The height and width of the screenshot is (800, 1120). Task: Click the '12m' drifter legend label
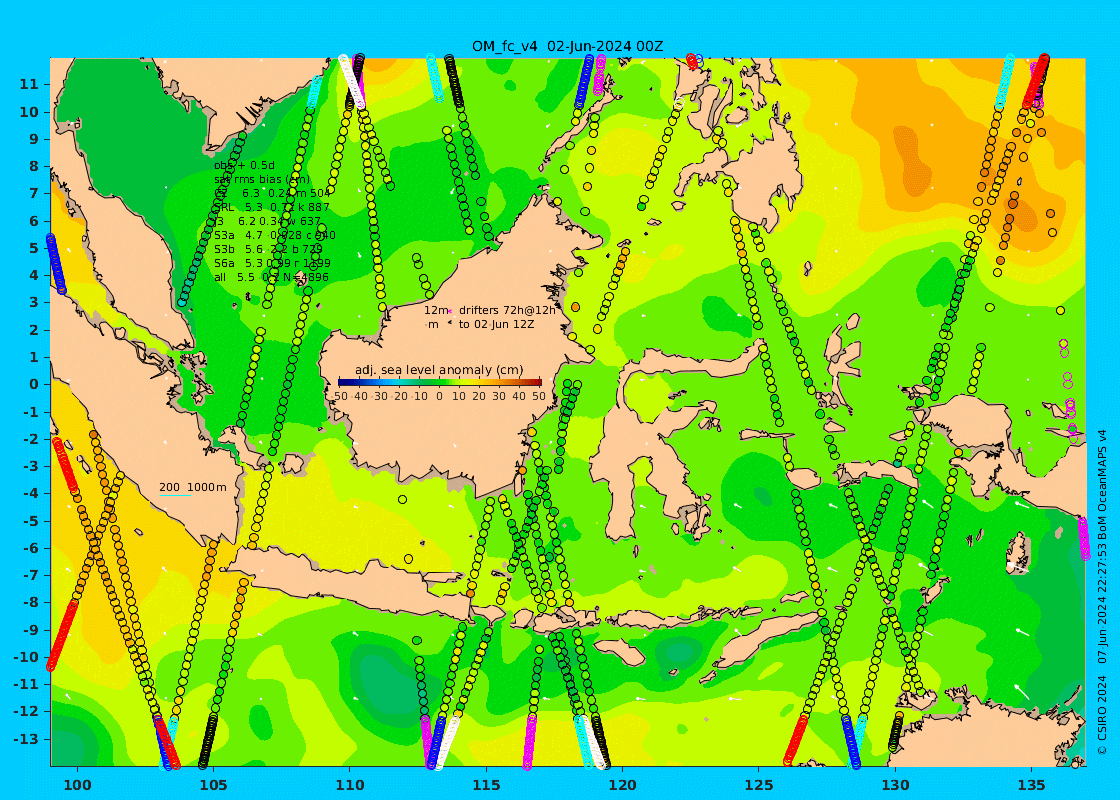pos(435,310)
